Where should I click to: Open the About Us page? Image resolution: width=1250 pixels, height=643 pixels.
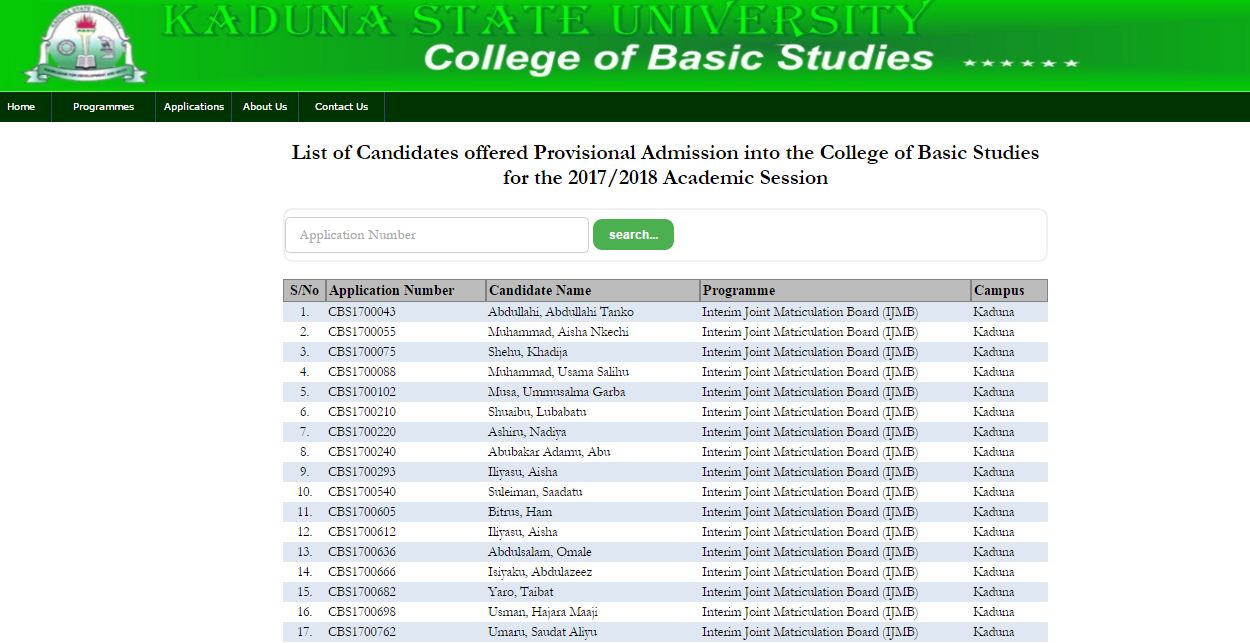(265, 107)
